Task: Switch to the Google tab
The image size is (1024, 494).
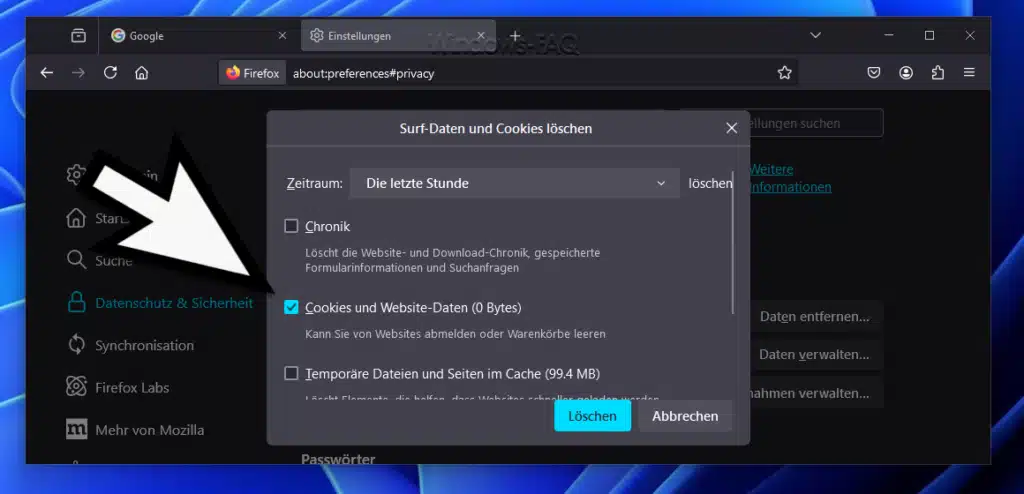Action: point(198,36)
